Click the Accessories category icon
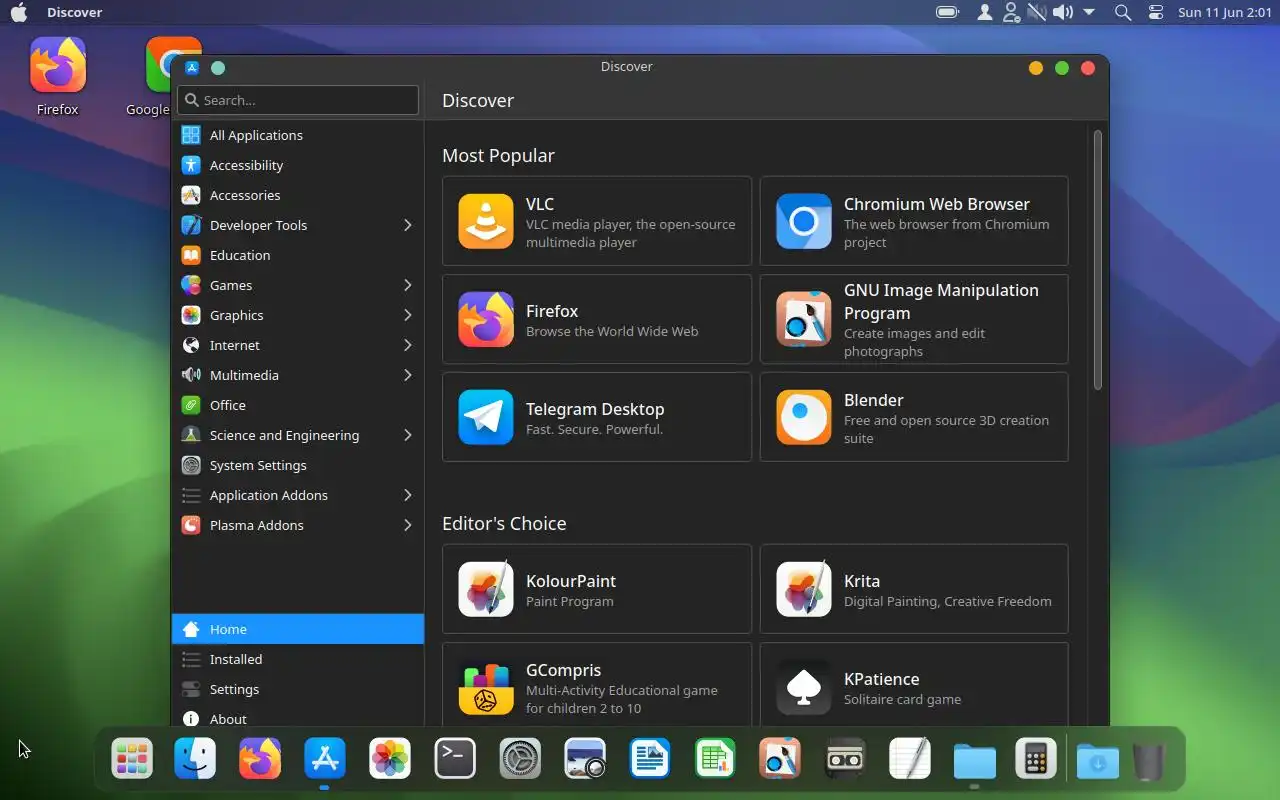1280x800 pixels. tap(191, 195)
